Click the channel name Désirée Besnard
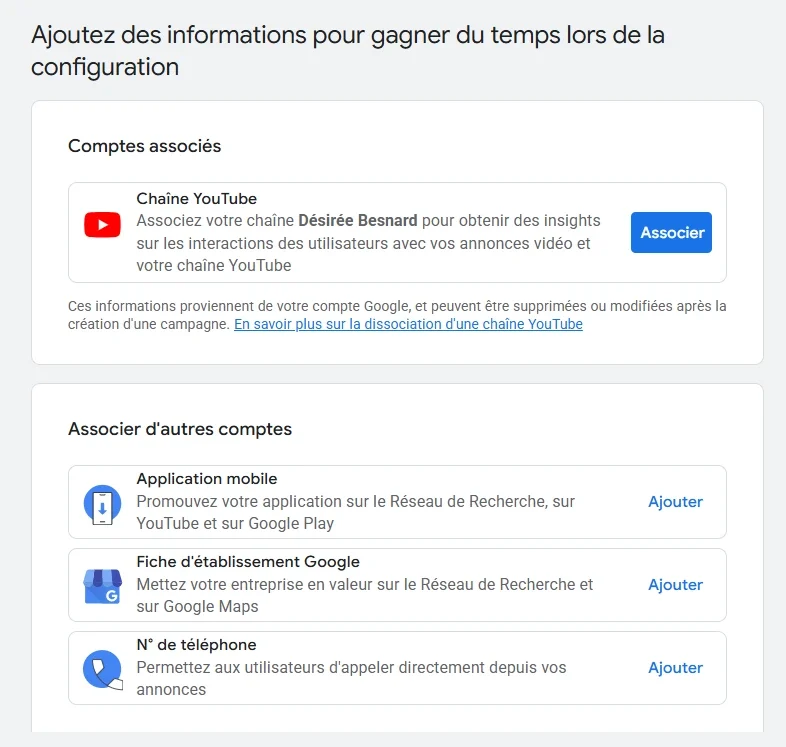The height and width of the screenshot is (747, 786). click(358, 220)
